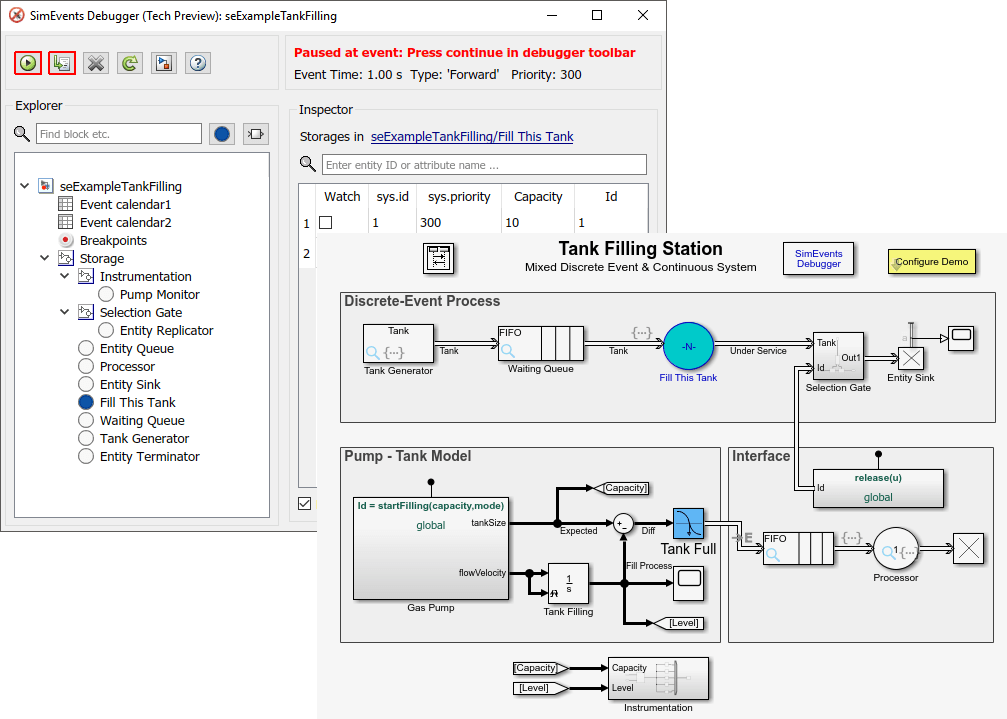Click the yellow Configure Demo button
Screen dimensions: 1007x719
click(932, 262)
